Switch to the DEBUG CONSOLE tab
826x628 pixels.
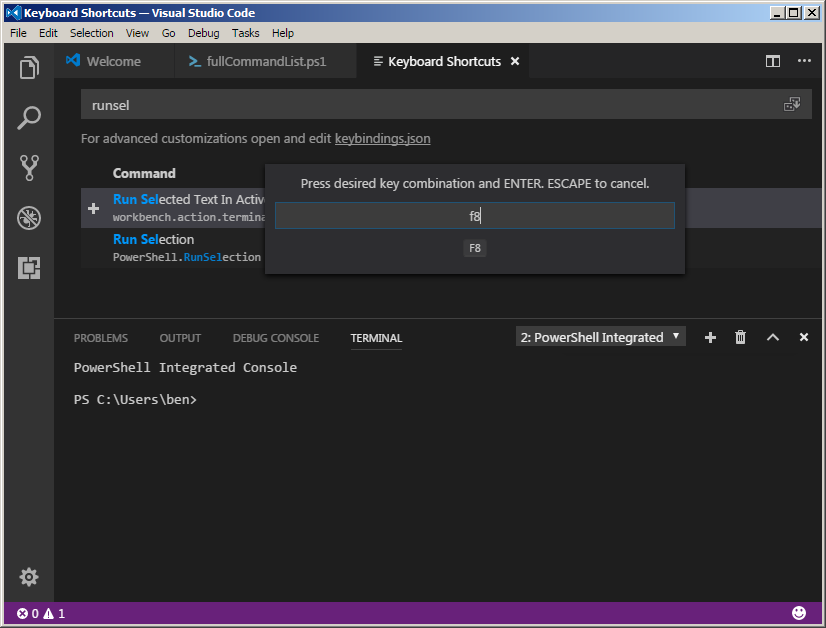276,338
